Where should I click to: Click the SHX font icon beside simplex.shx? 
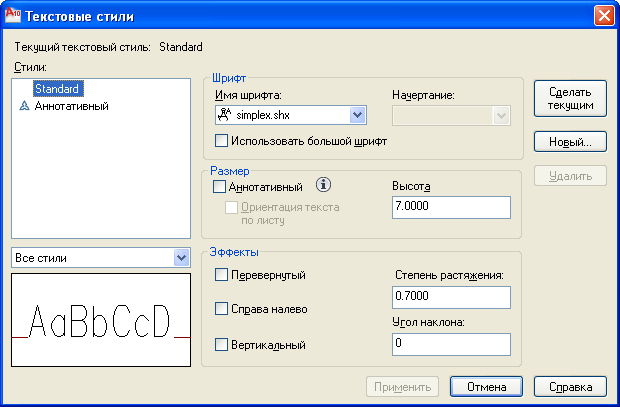click(225, 115)
